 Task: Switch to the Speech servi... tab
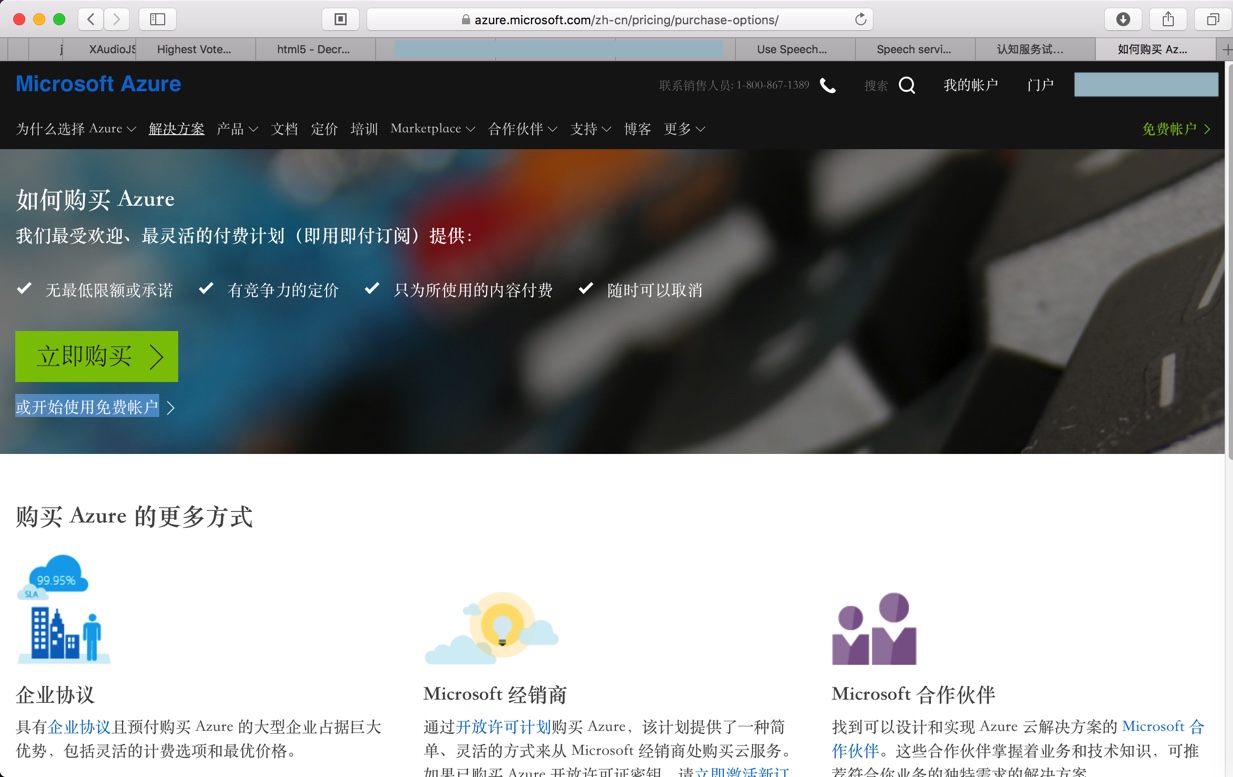click(915, 49)
